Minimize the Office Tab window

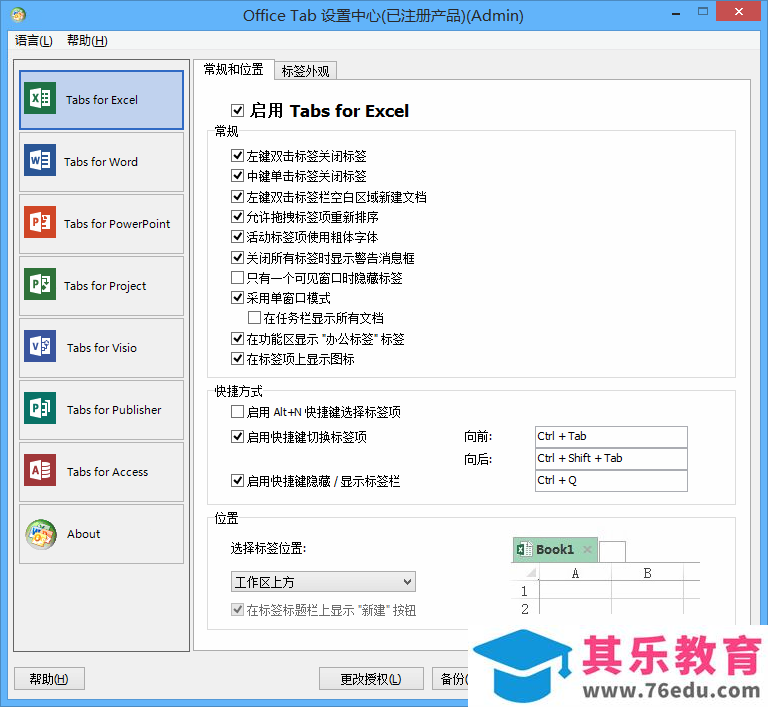676,13
